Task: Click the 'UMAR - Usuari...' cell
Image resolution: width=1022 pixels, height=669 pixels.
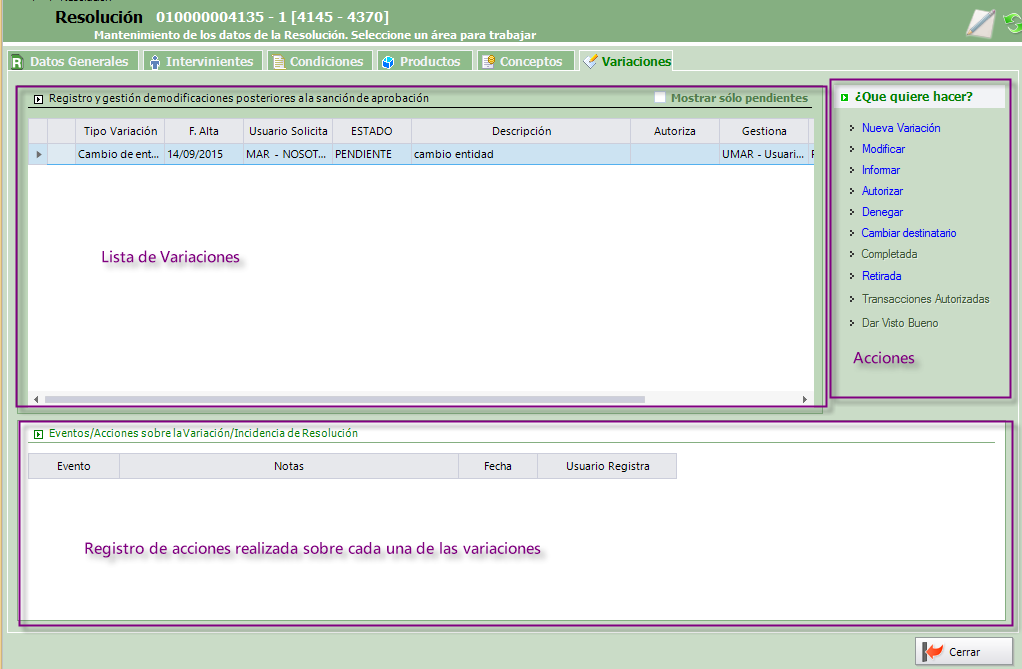Action: (764, 155)
